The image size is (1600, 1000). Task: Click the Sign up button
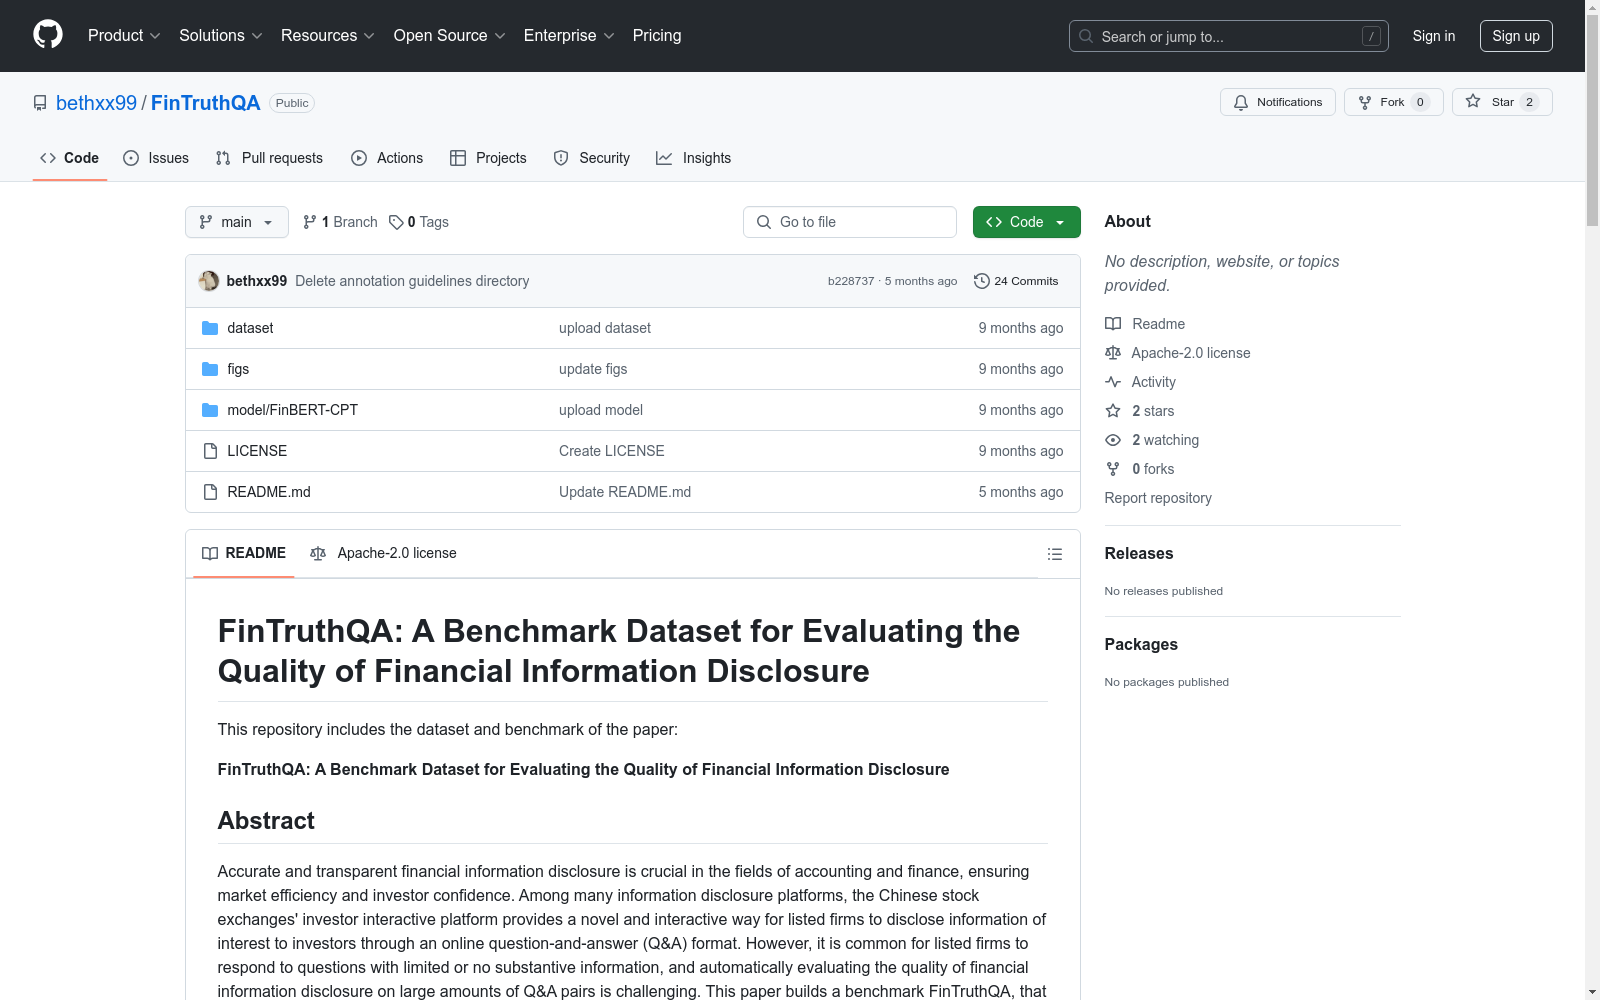point(1516,36)
